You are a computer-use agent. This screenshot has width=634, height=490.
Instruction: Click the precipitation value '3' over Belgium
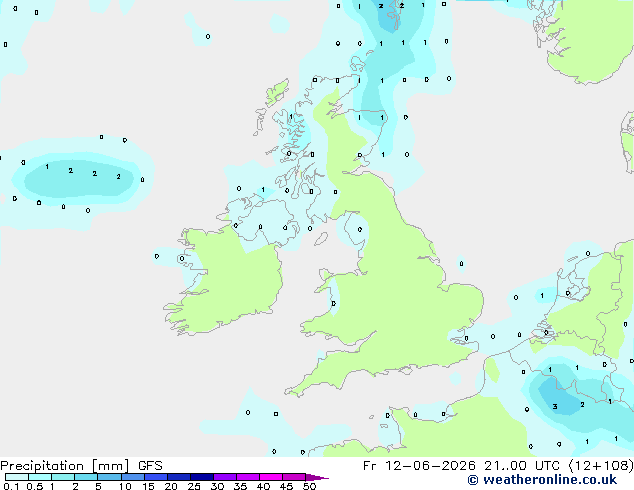point(555,406)
